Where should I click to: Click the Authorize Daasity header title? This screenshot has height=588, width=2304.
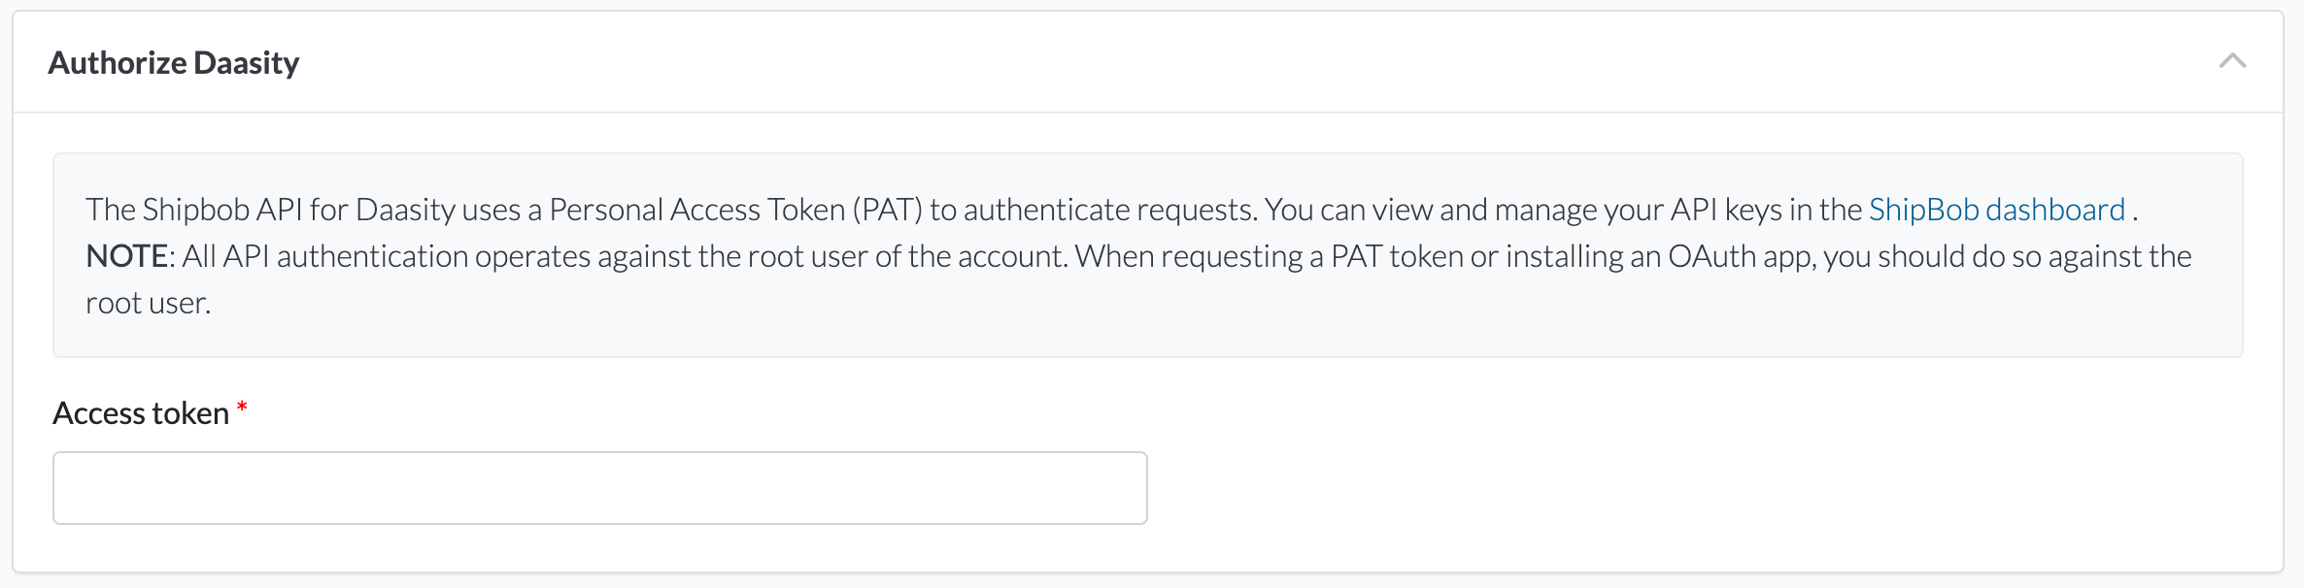(174, 63)
